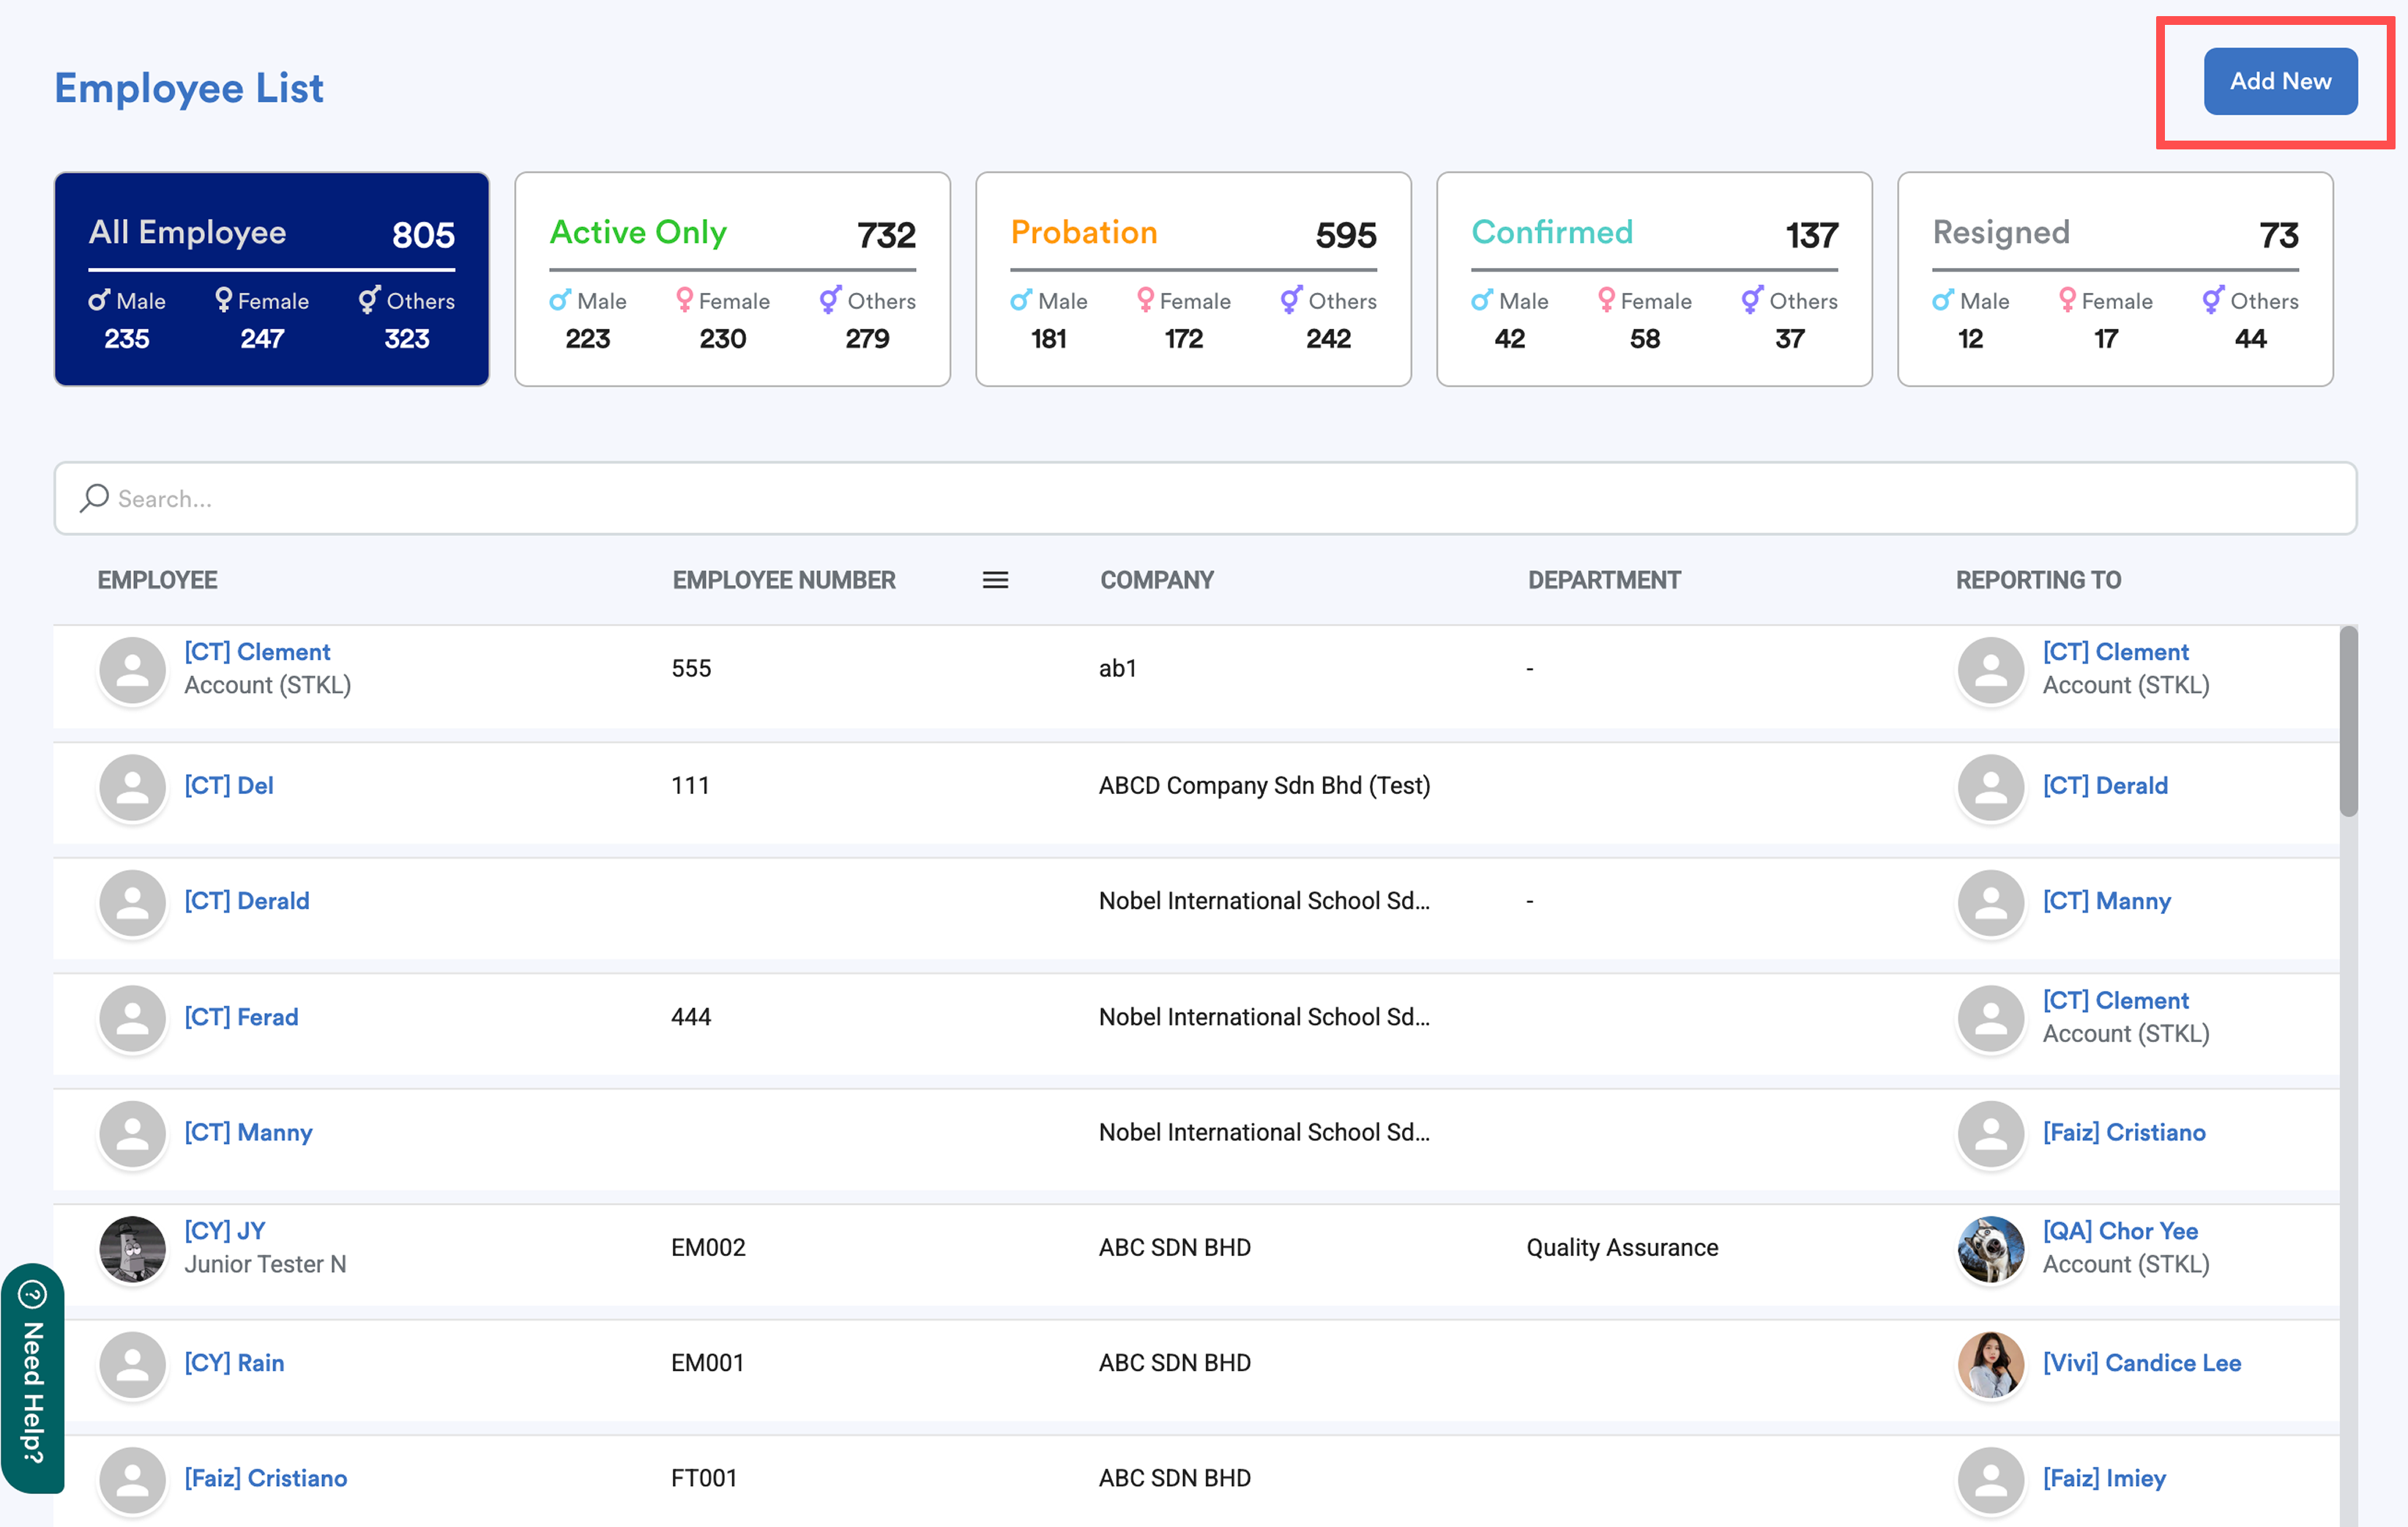Image resolution: width=2408 pixels, height=1527 pixels.
Task: Click the female icon in Resigned card
Action: (x=2067, y=300)
